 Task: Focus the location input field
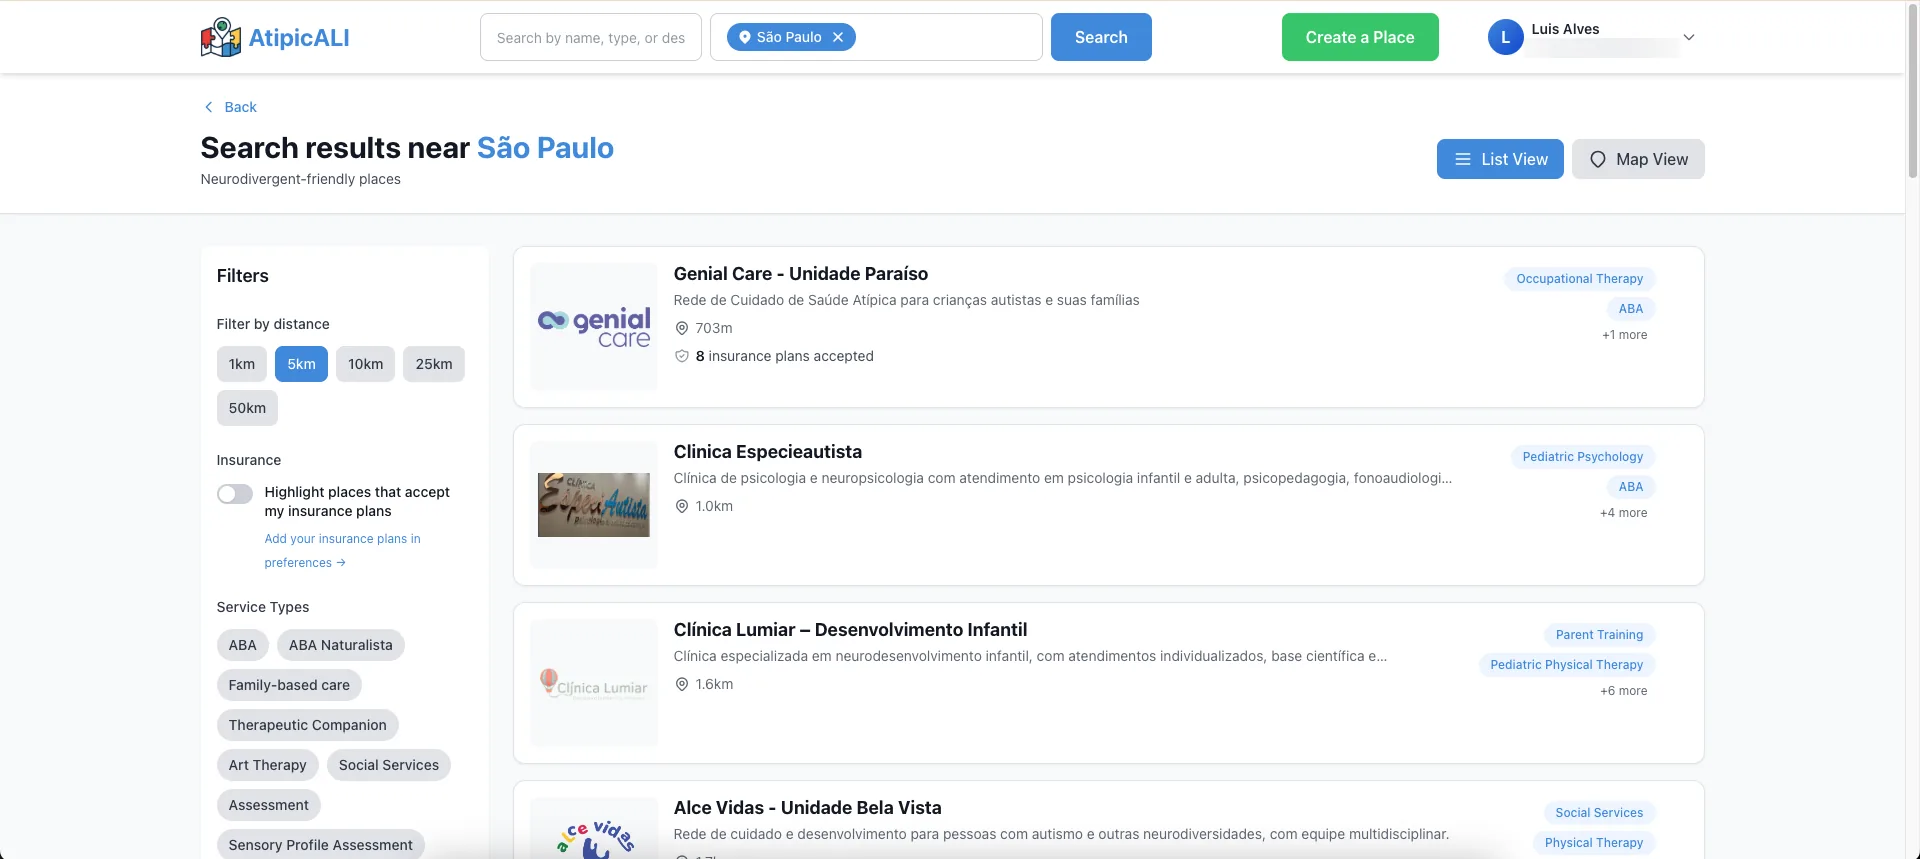point(876,37)
